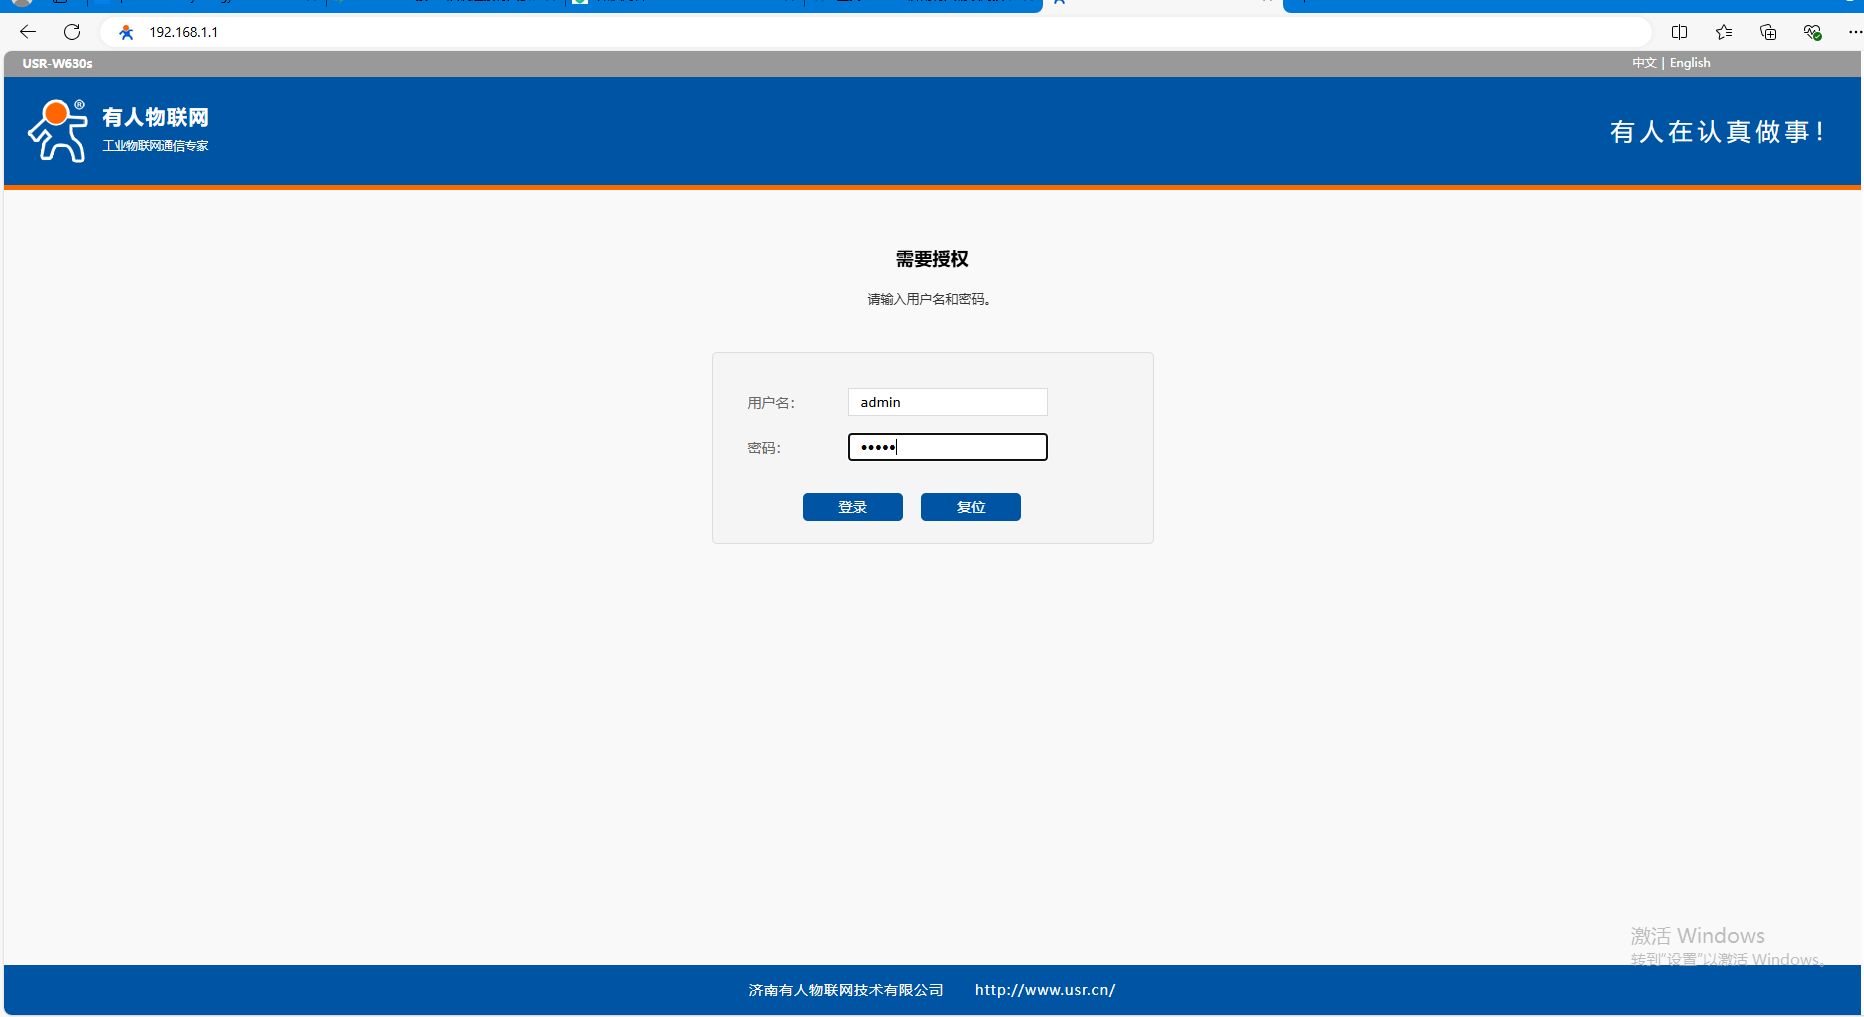This screenshot has width=1864, height=1017.
Task: Open the browser settings and more menu
Action: [1852, 32]
